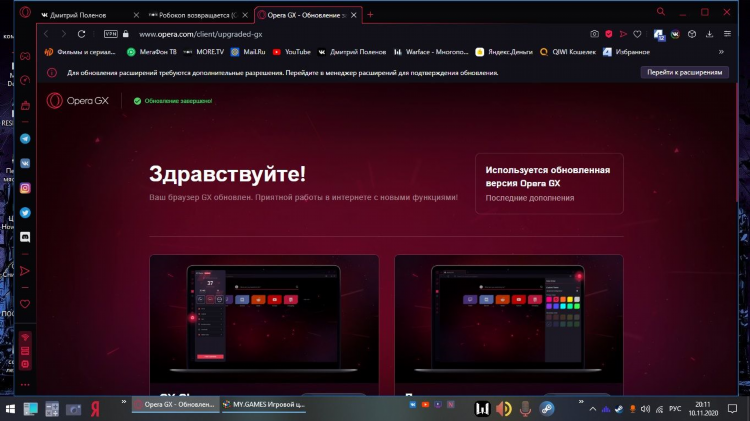
Task: Open Фильмы и сериалы bookmark
Action: click(80, 52)
